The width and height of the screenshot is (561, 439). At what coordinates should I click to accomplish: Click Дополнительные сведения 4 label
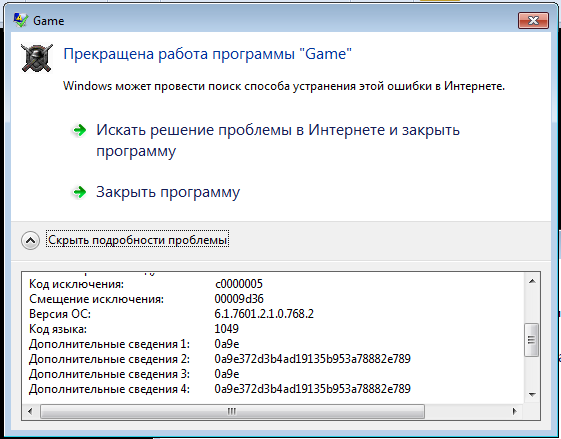[109, 389]
